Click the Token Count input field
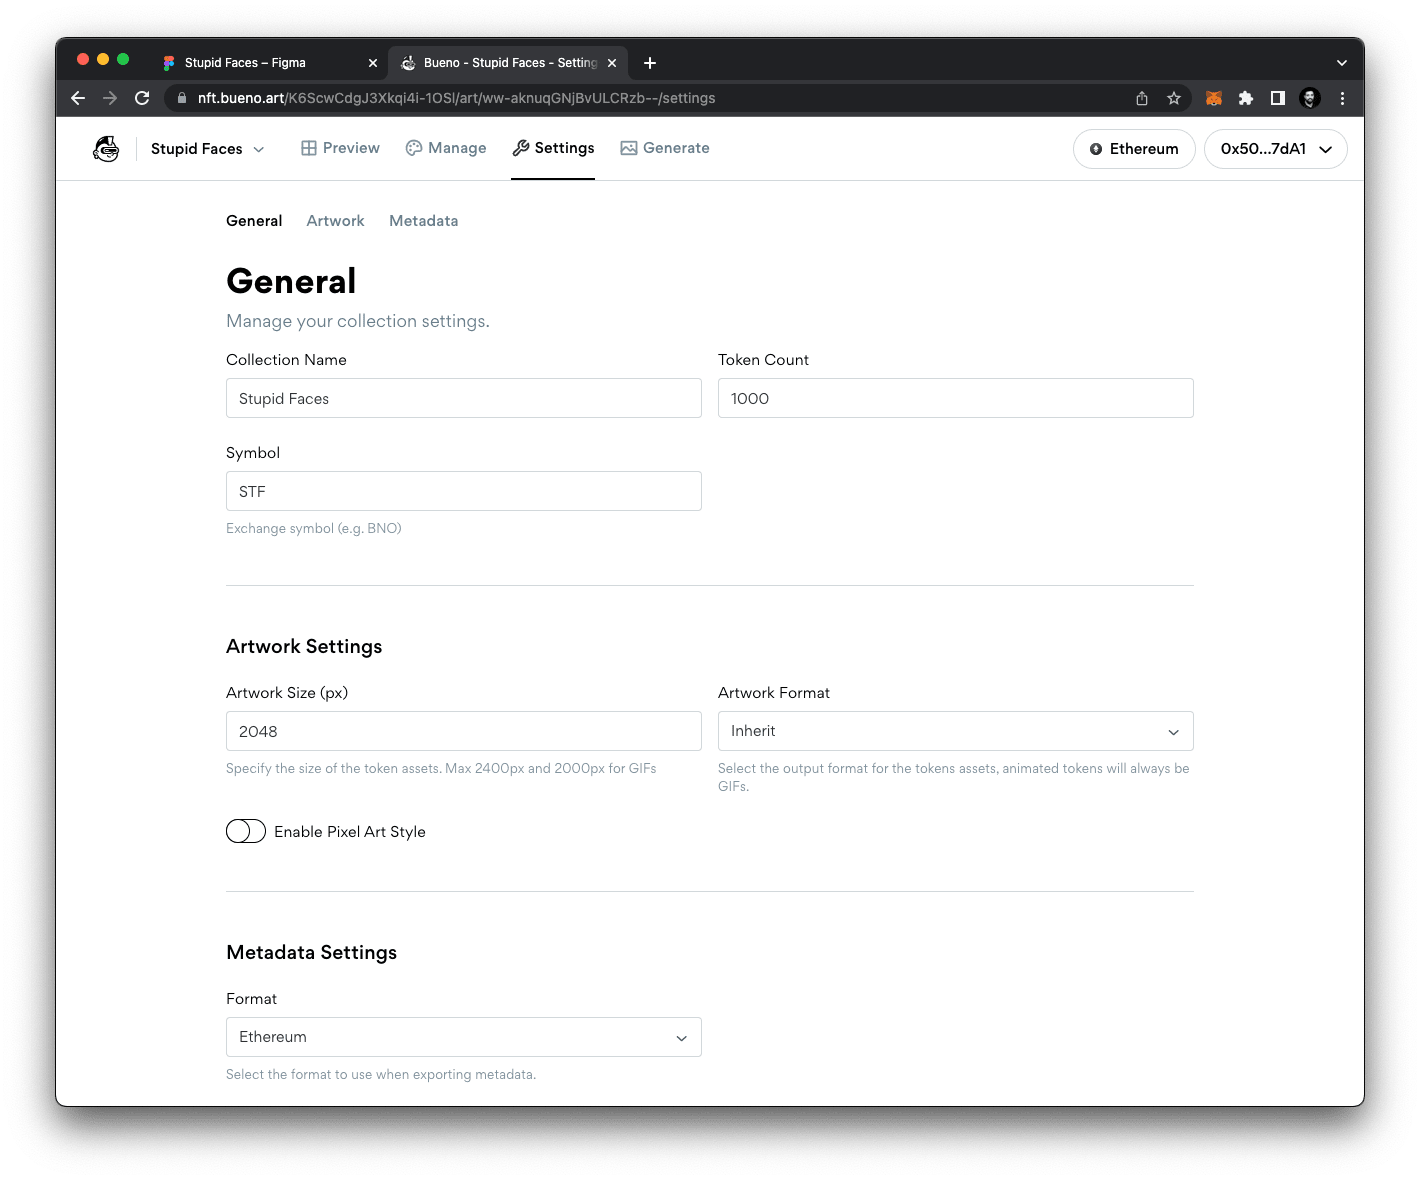The image size is (1420, 1180). click(x=956, y=398)
